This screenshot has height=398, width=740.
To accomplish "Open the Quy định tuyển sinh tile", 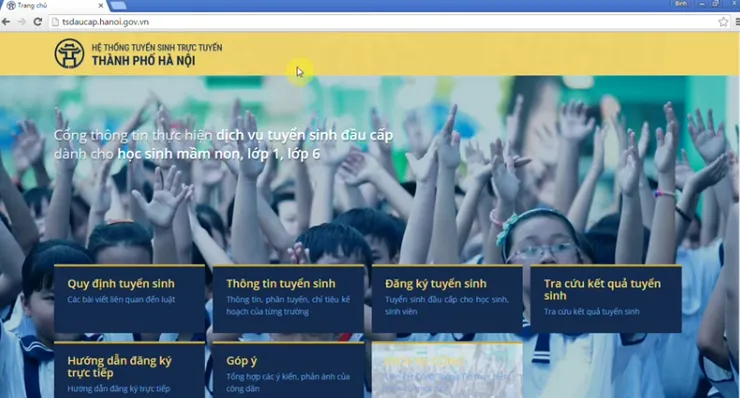I will coord(129,299).
